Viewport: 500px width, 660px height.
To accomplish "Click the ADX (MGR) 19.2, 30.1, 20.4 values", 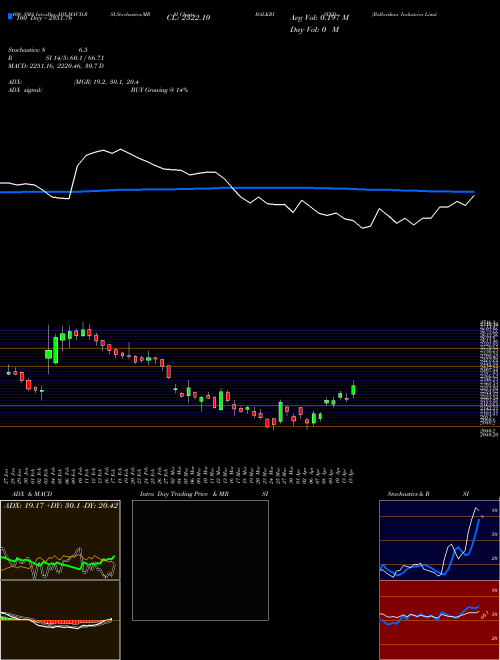I will click(x=106, y=82).
